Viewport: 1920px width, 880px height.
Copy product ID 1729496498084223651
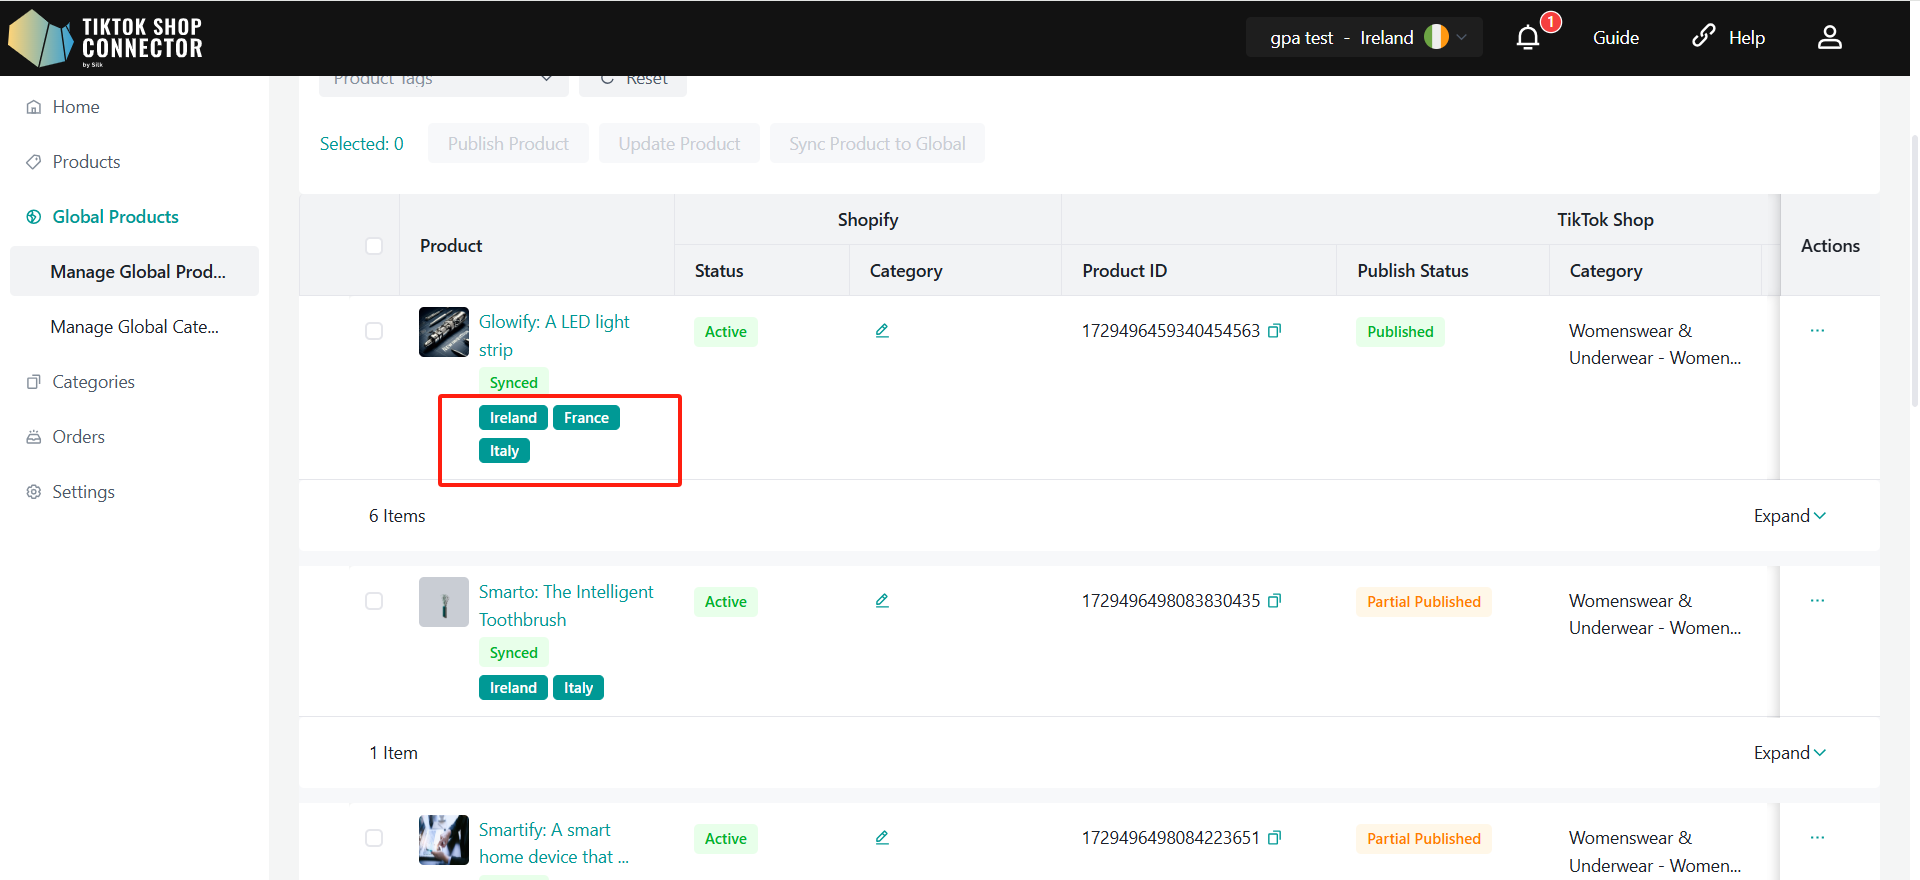pyautogui.click(x=1274, y=838)
